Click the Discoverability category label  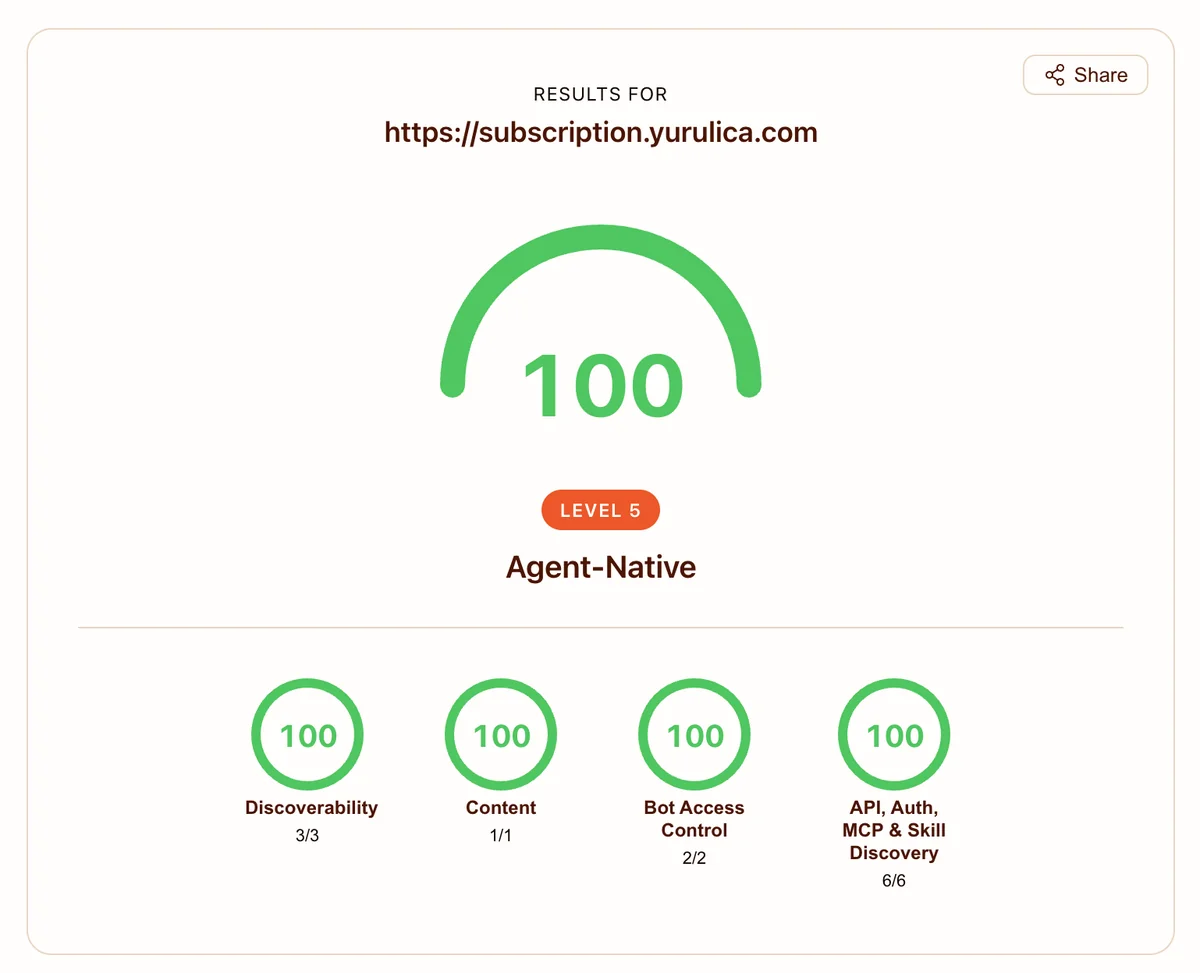pos(311,807)
